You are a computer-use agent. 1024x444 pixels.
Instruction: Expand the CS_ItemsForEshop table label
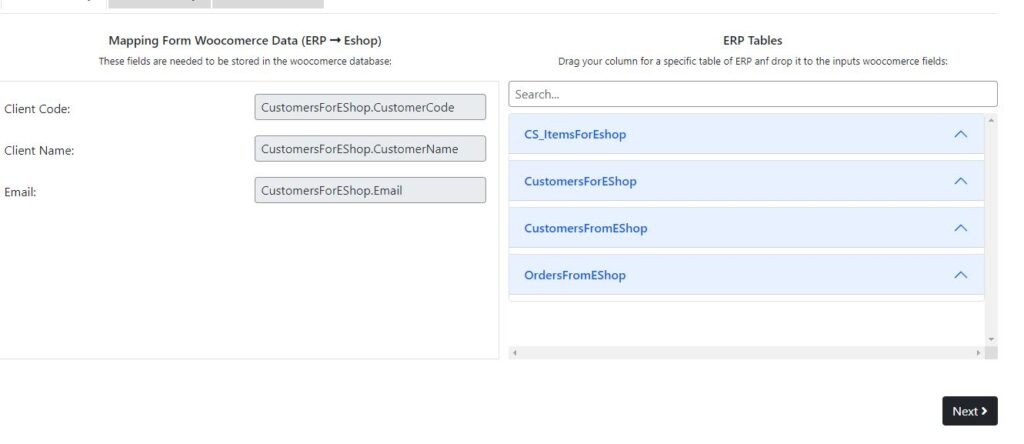tap(575, 134)
